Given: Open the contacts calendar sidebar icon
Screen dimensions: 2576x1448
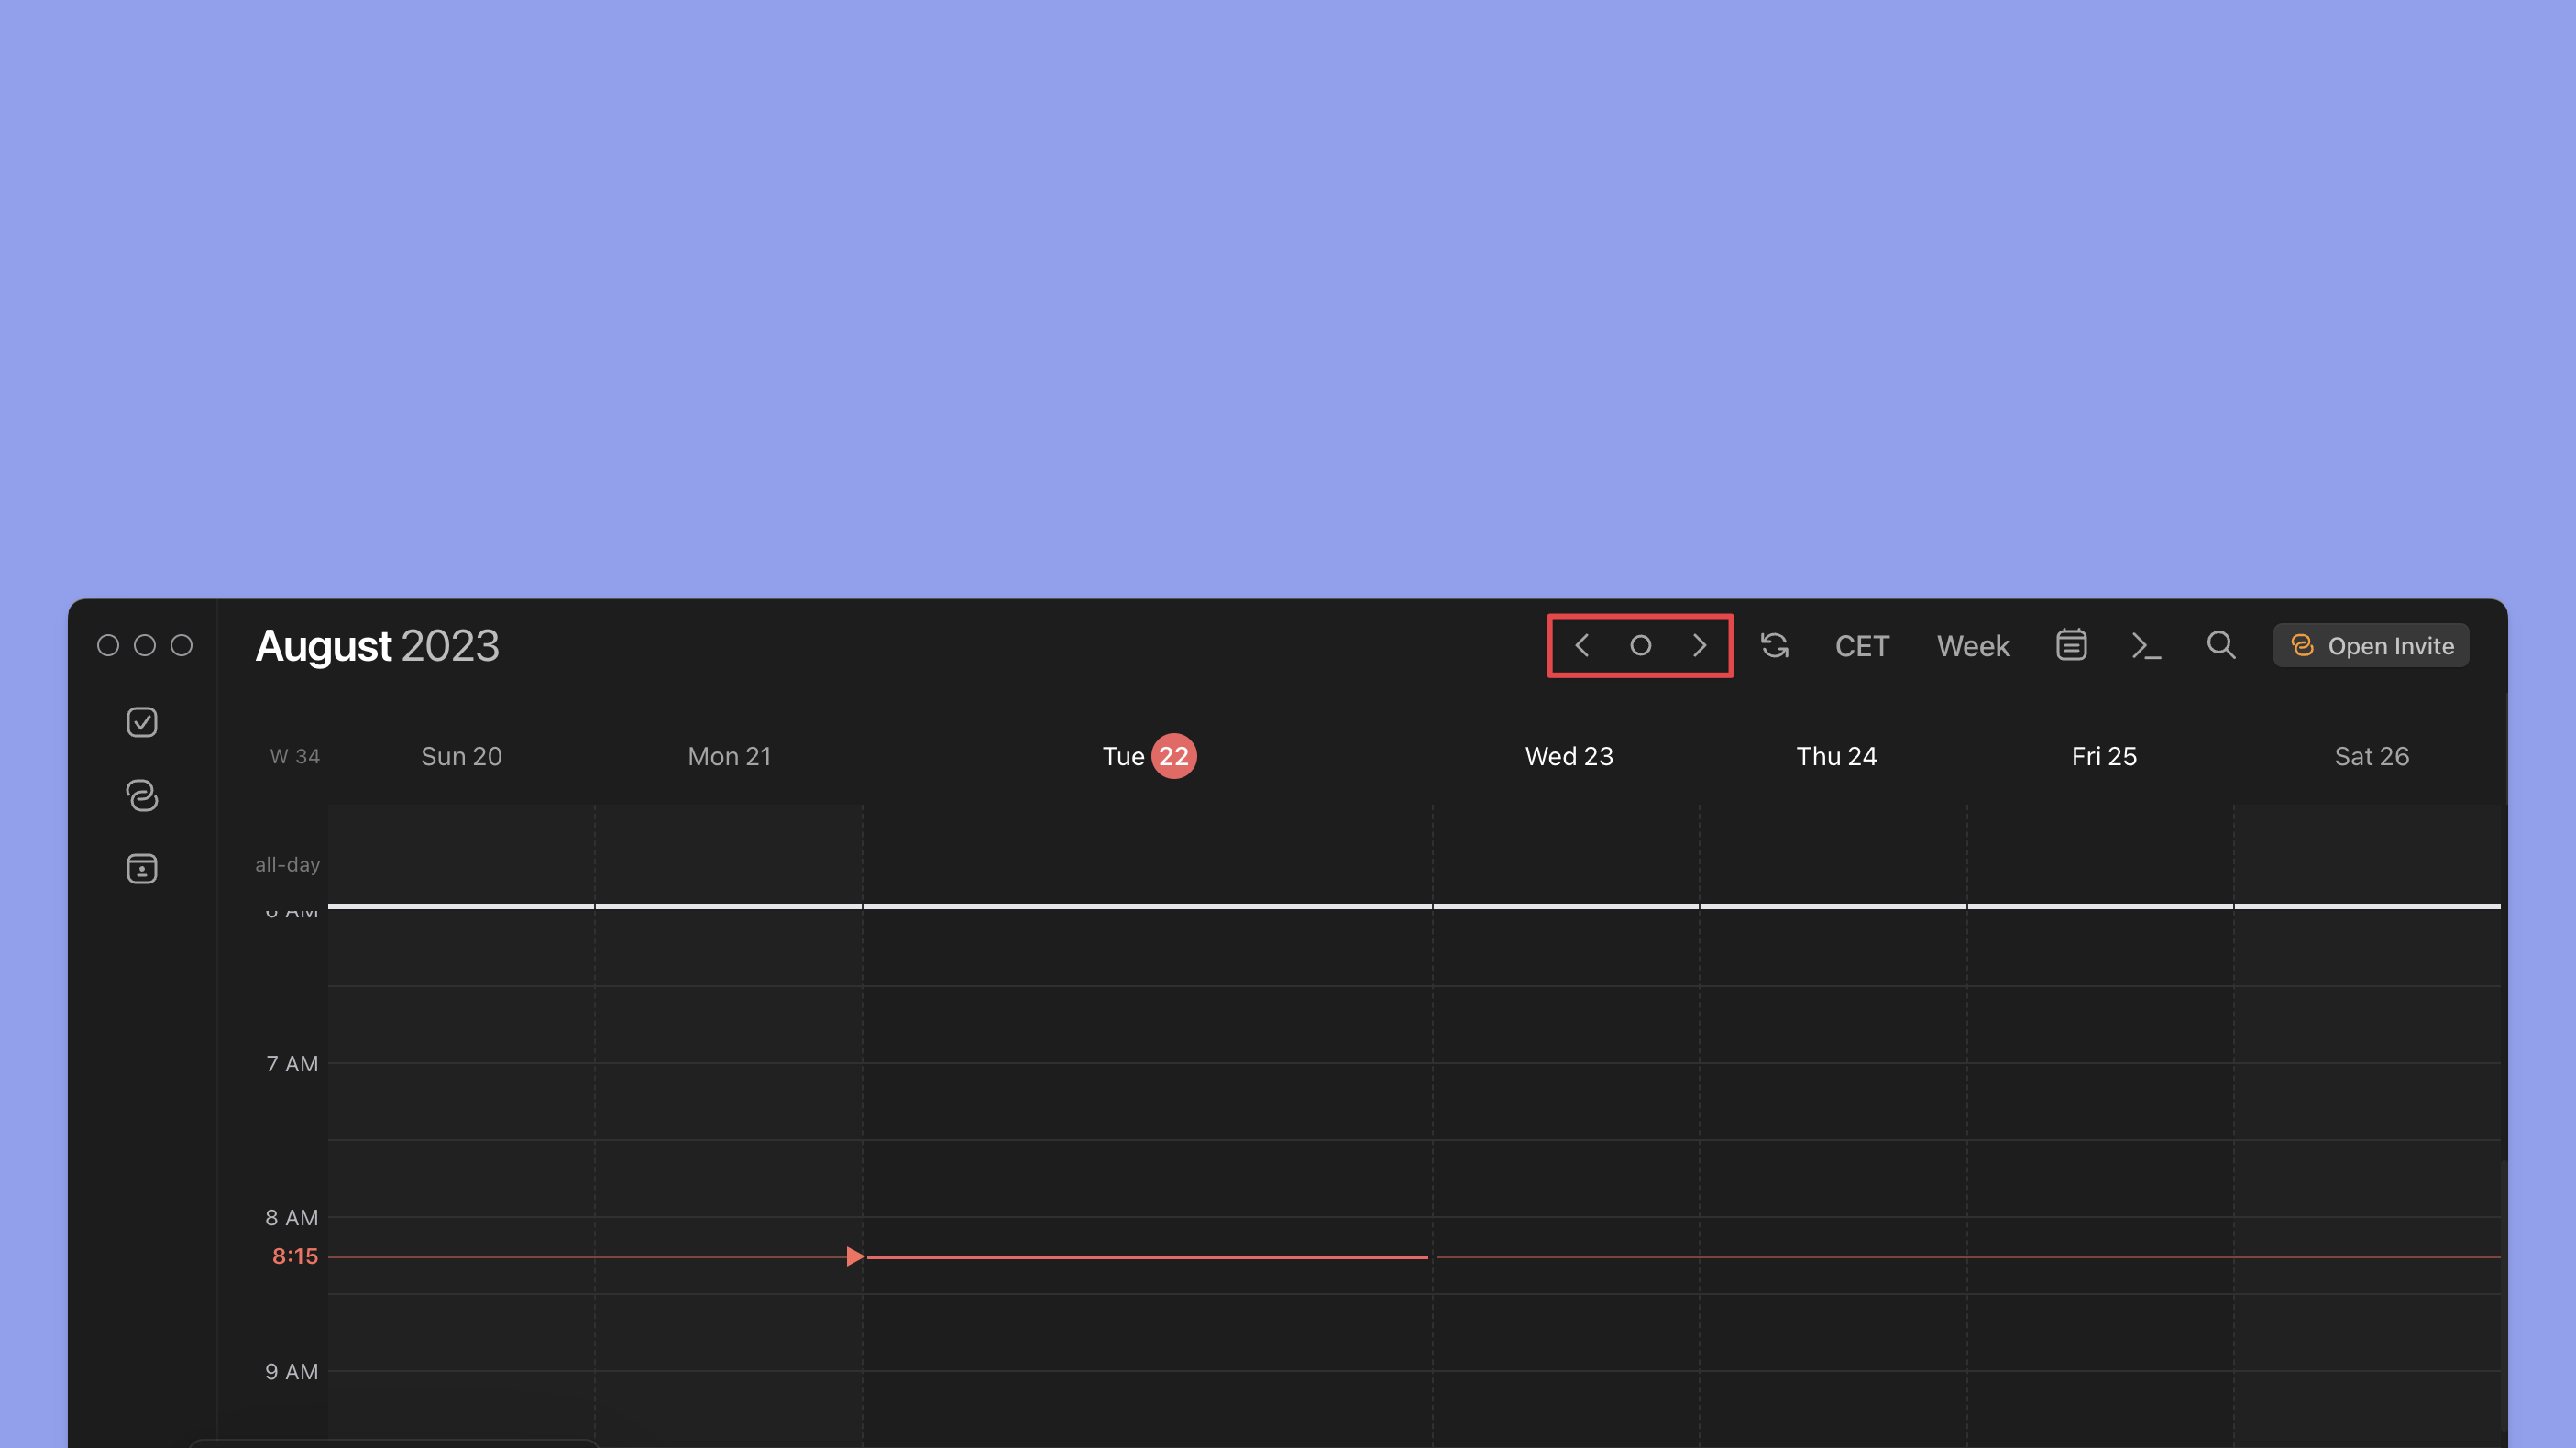Looking at the screenshot, I should click(142, 868).
